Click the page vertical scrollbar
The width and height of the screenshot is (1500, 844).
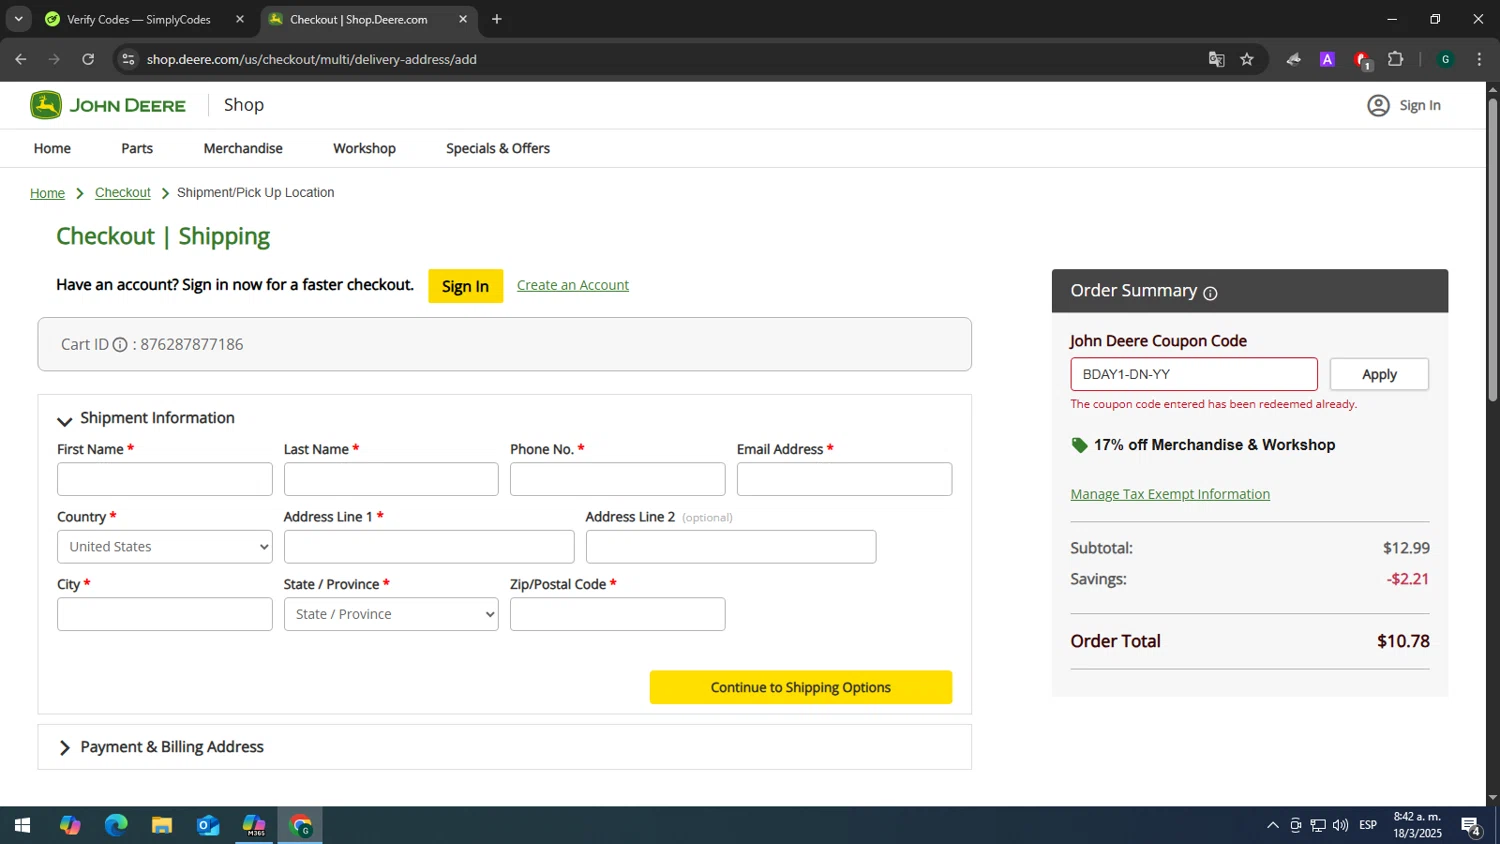[x=1492, y=250]
